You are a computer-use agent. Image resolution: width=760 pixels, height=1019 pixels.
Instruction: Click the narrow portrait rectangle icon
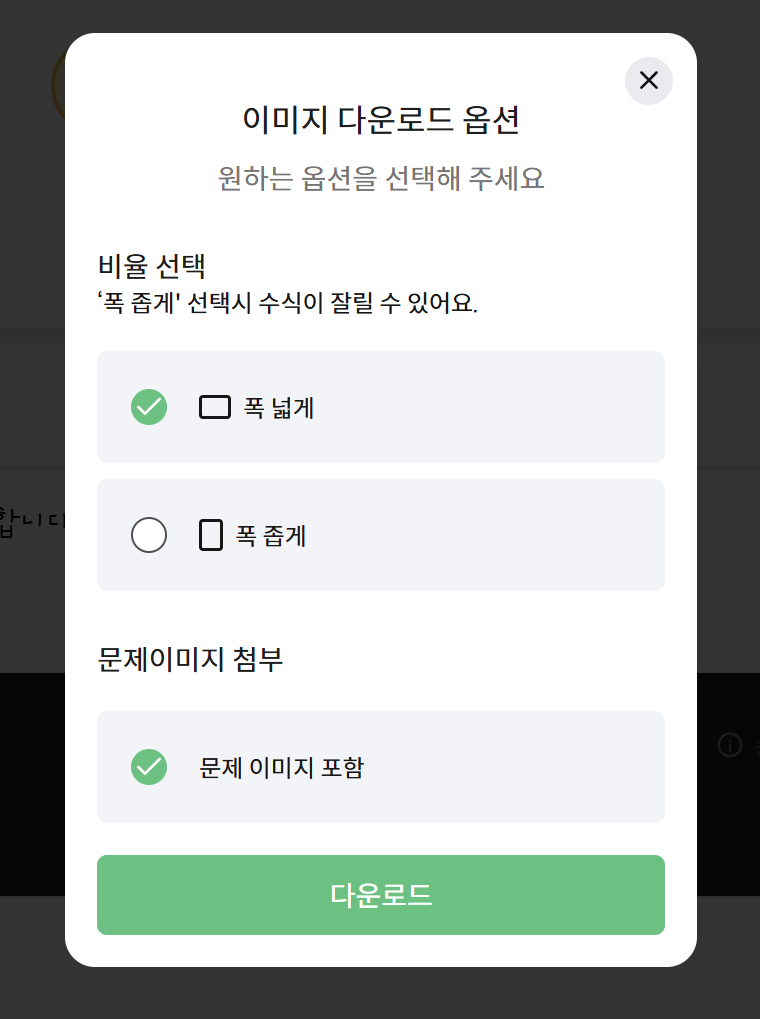(211, 535)
